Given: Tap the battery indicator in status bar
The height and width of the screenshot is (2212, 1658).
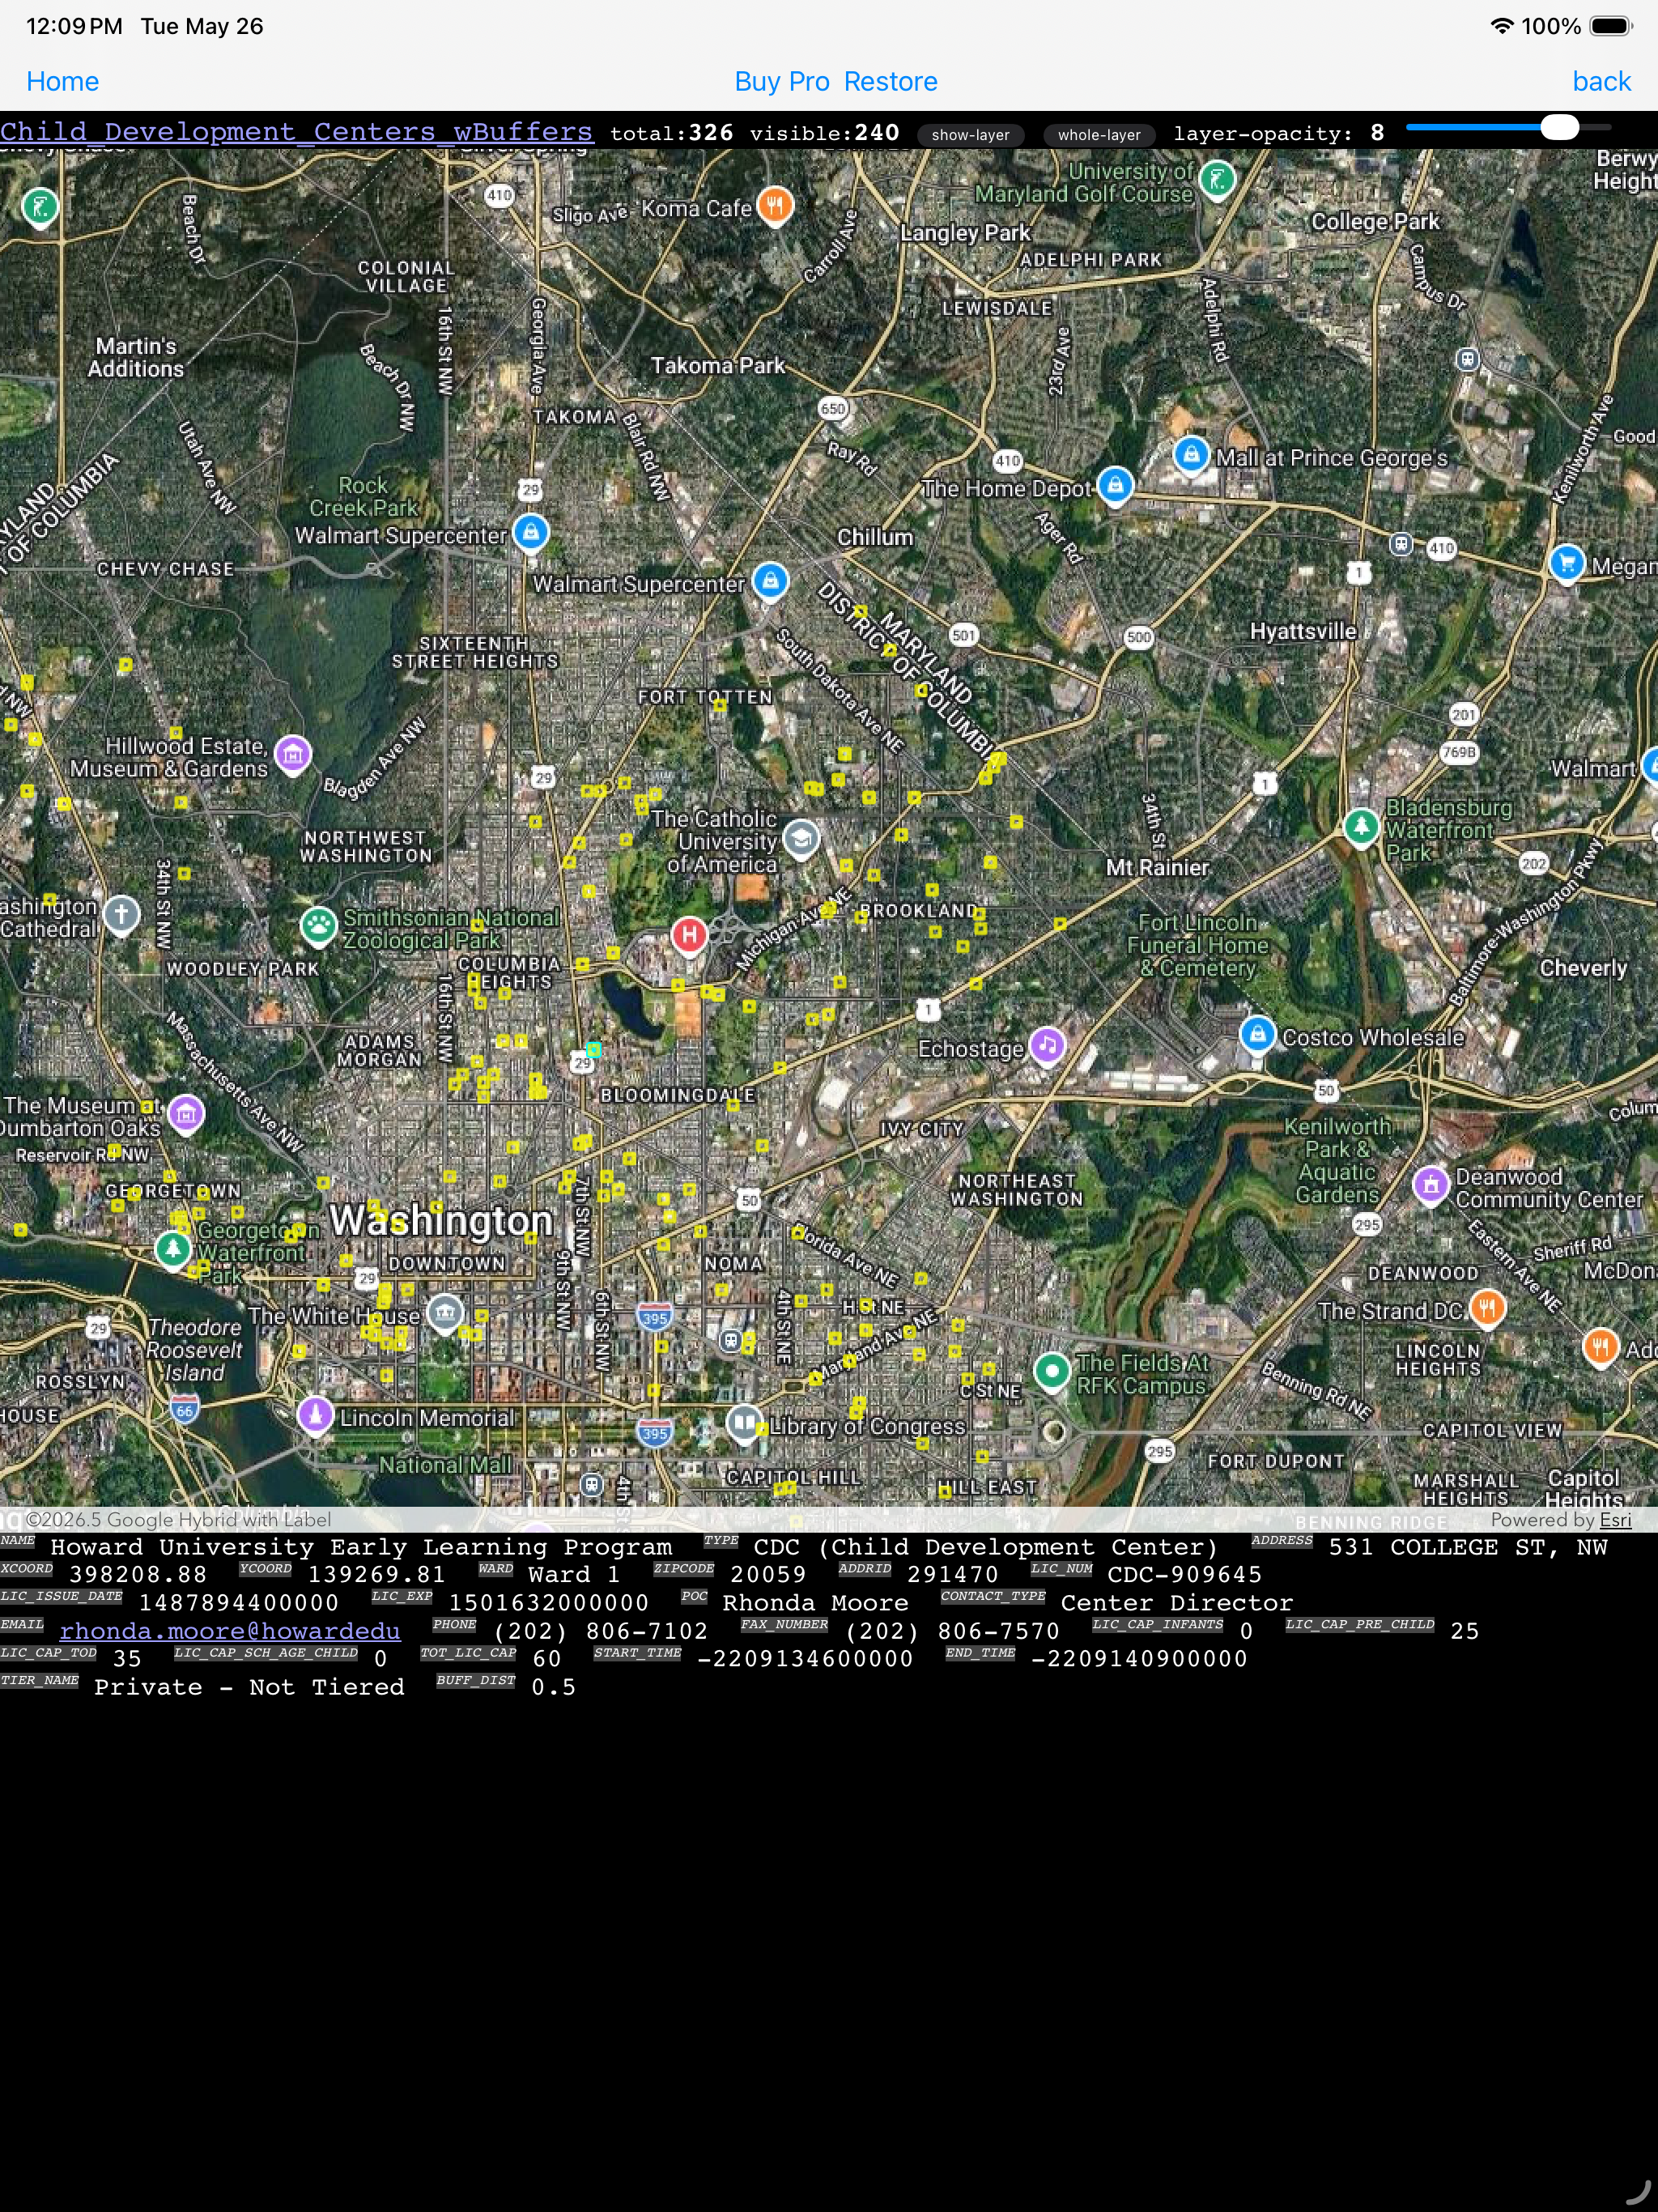Looking at the screenshot, I should (1612, 26).
